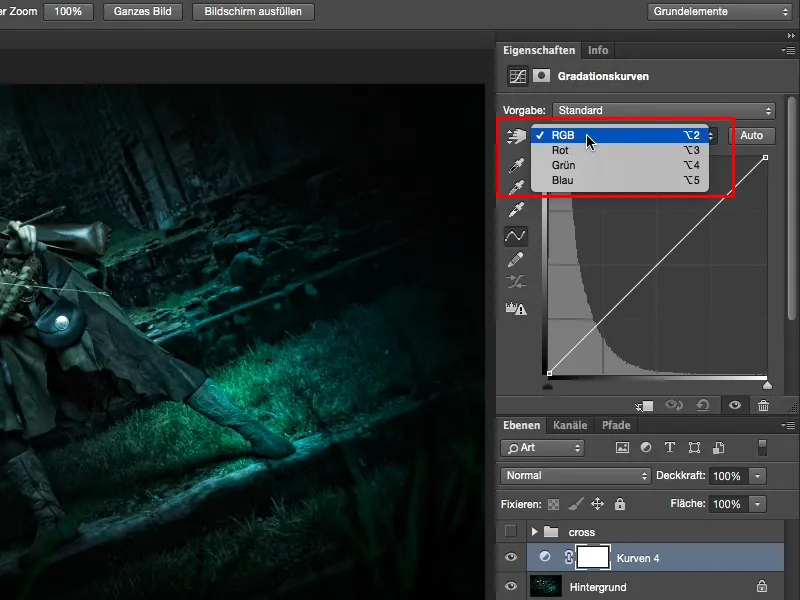Image resolution: width=800 pixels, height=600 pixels.
Task: Filter layers by adjustment layers icon
Action: click(646, 447)
